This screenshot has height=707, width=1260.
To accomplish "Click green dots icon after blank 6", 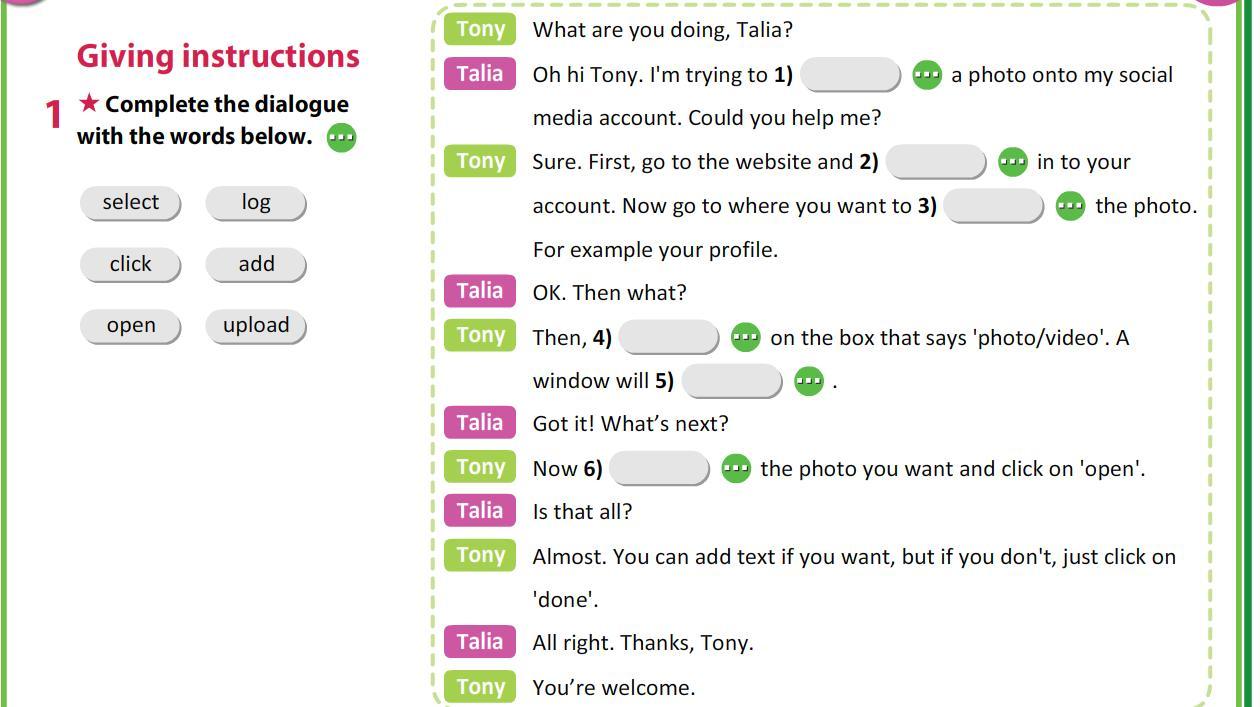I will 735,469.
